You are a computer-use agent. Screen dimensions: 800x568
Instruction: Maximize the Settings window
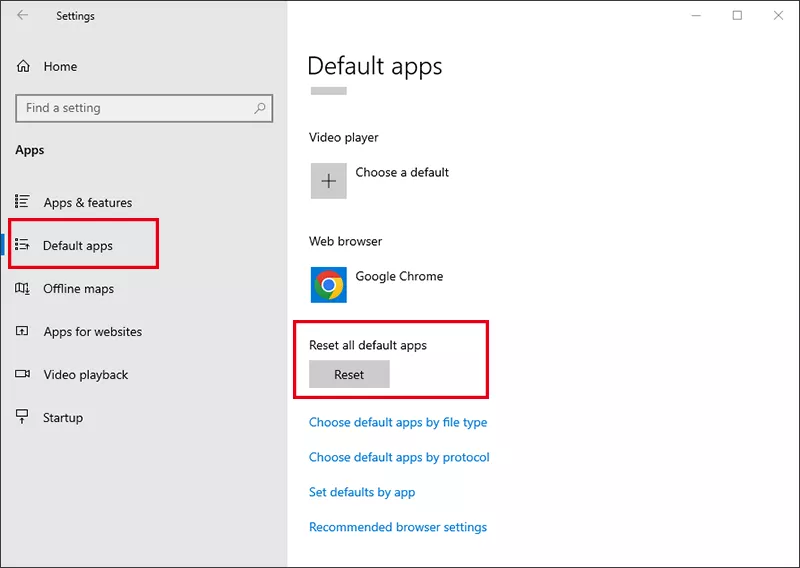[737, 15]
